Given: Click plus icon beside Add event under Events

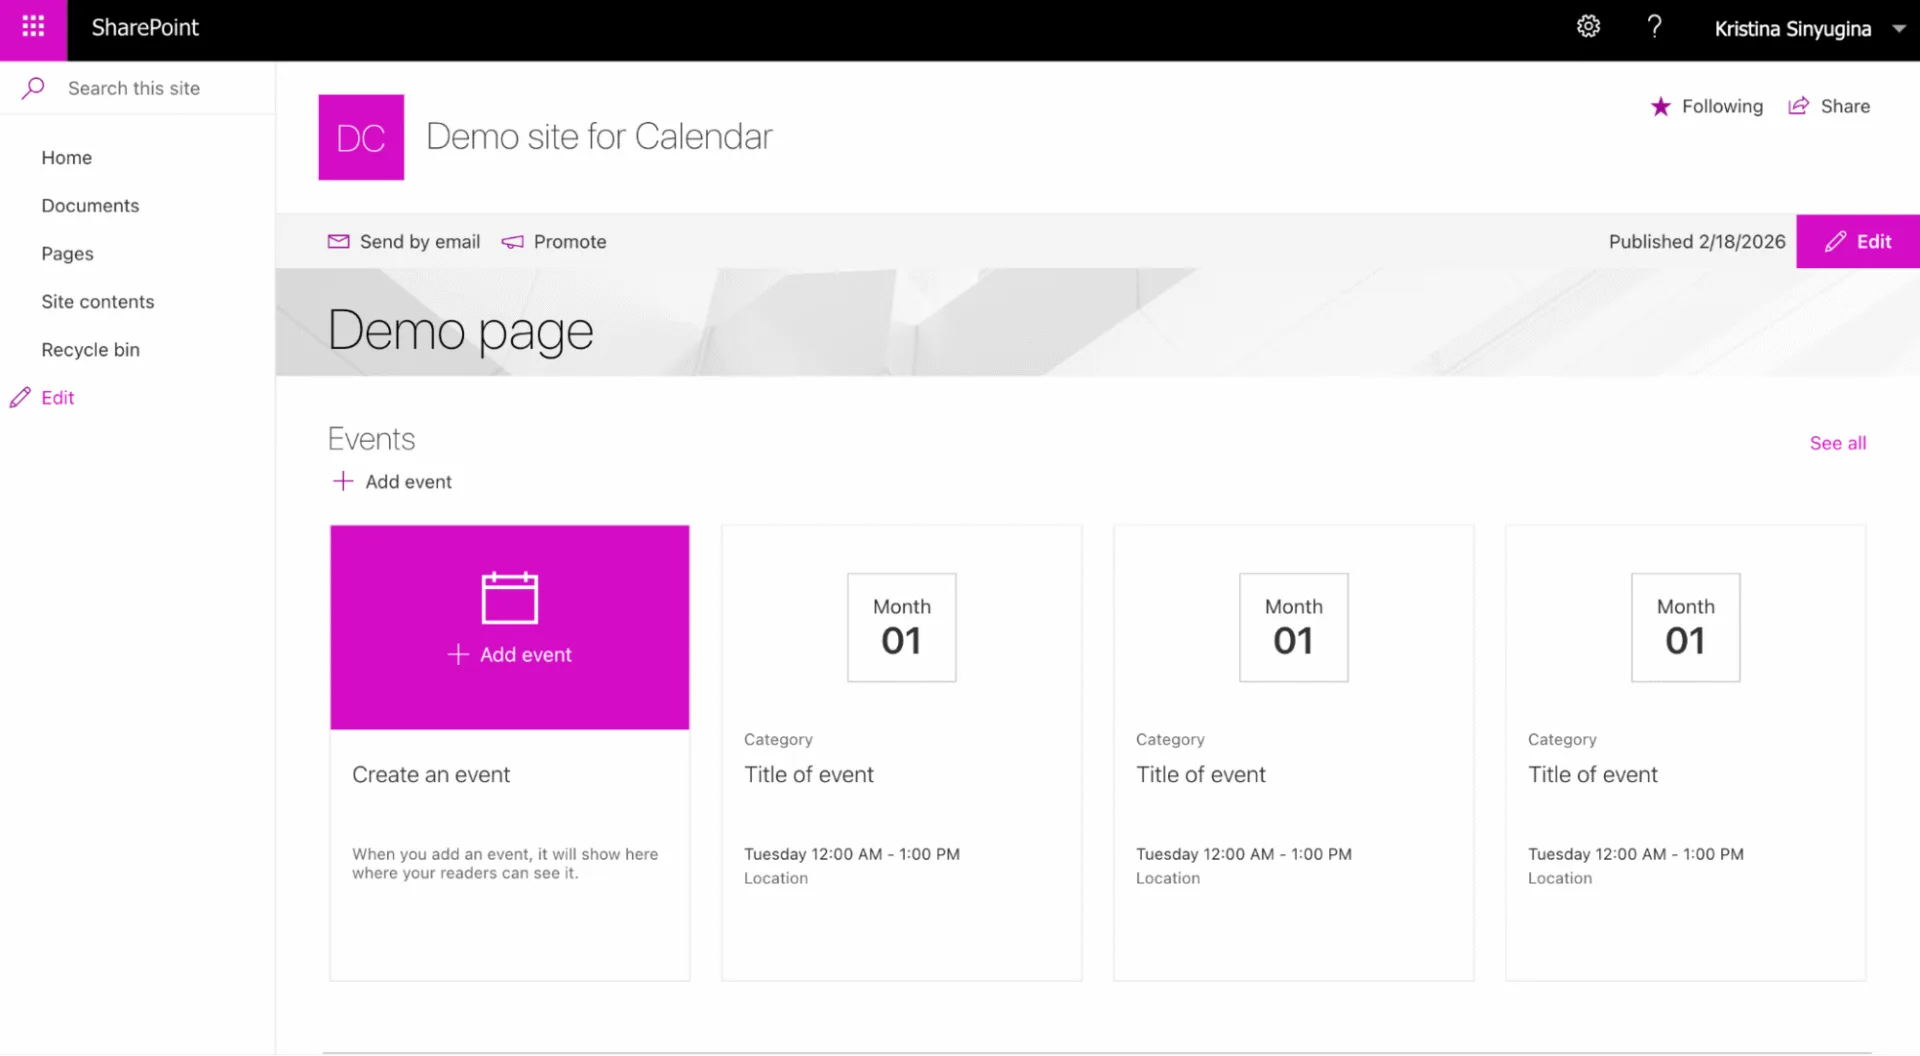Looking at the screenshot, I should pos(342,481).
